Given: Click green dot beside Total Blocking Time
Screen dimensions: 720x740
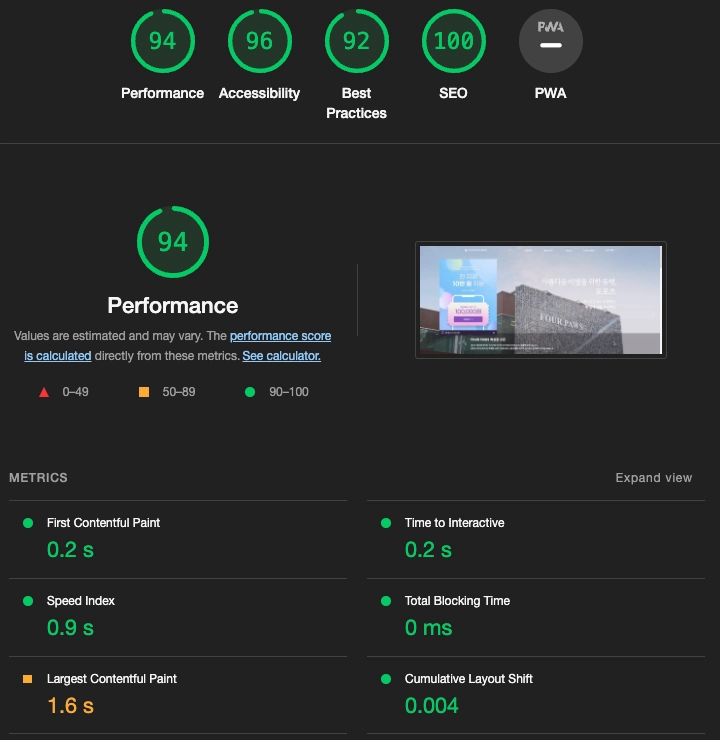Looking at the screenshot, I should (386, 601).
